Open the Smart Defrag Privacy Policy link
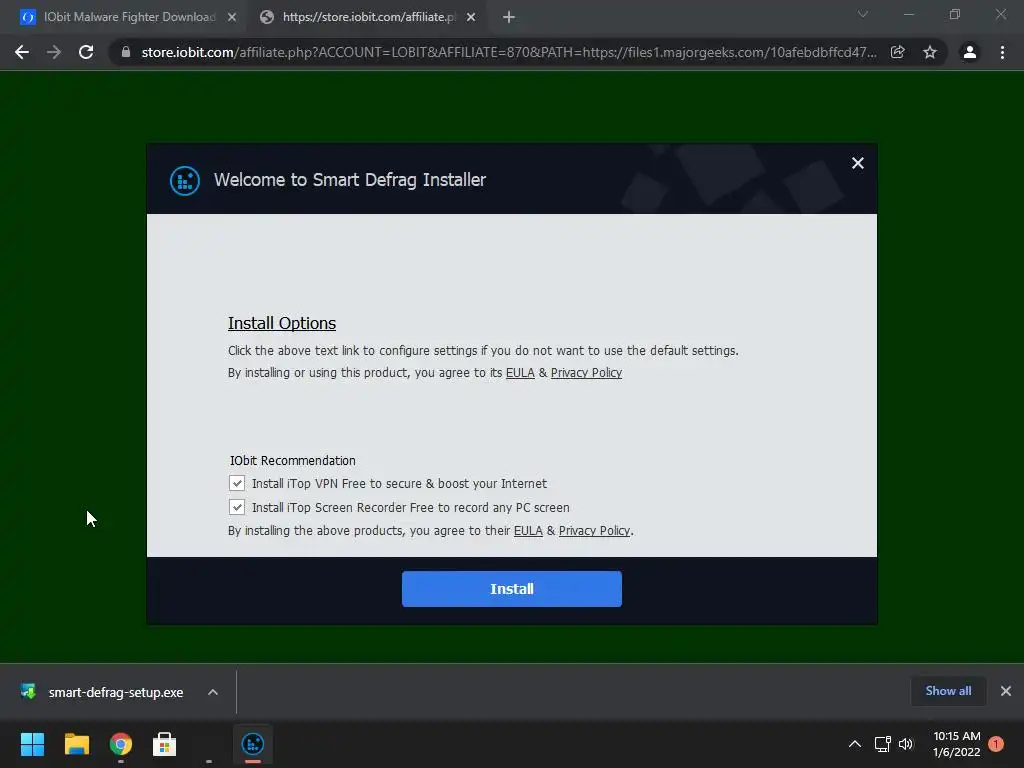The image size is (1024, 768). [x=586, y=373]
